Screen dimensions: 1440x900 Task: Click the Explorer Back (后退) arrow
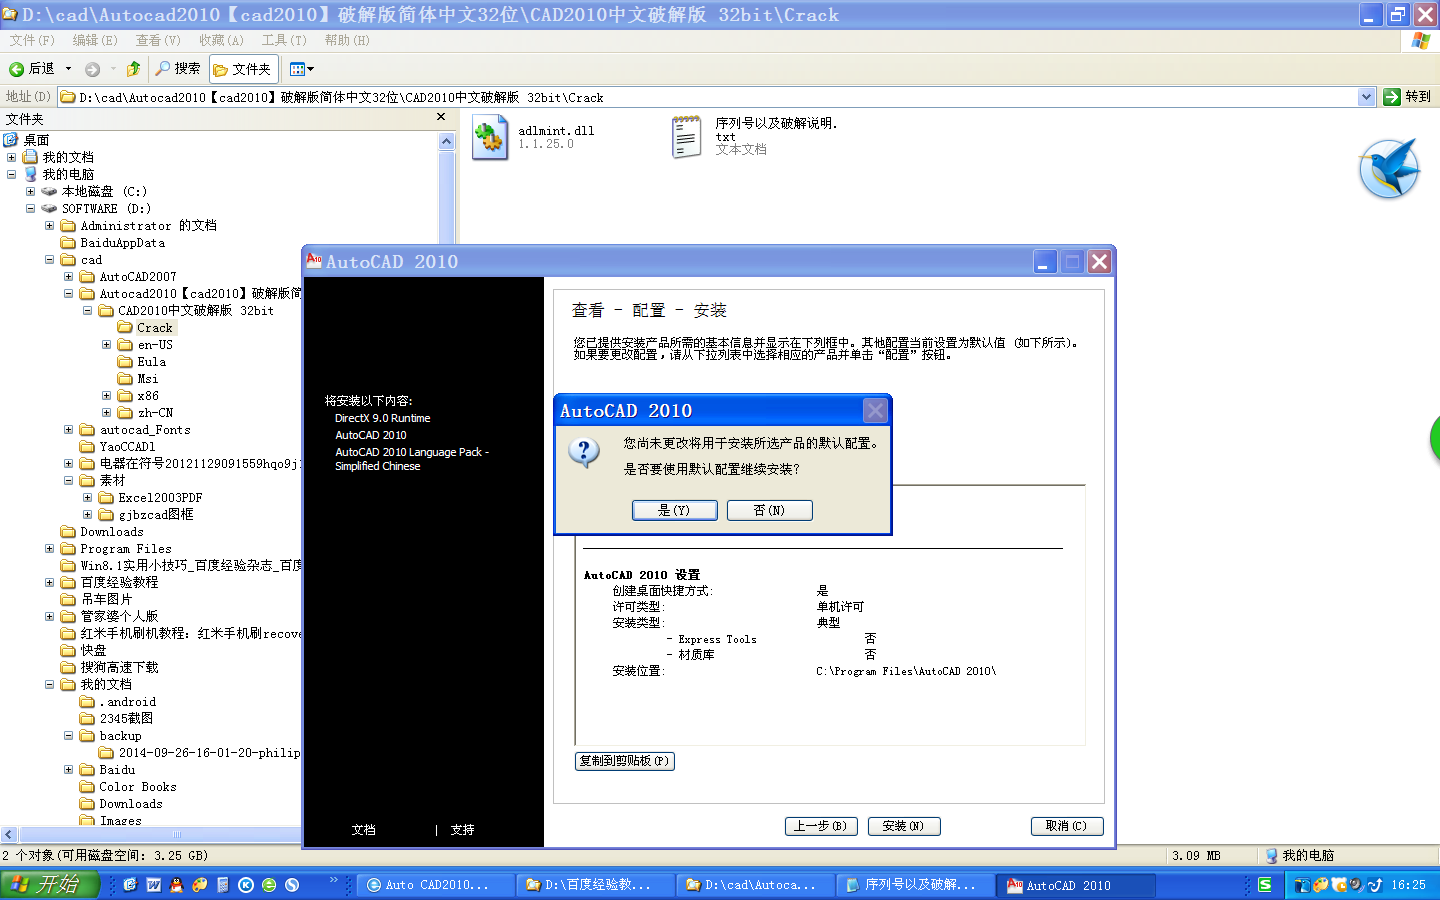[31, 69]
